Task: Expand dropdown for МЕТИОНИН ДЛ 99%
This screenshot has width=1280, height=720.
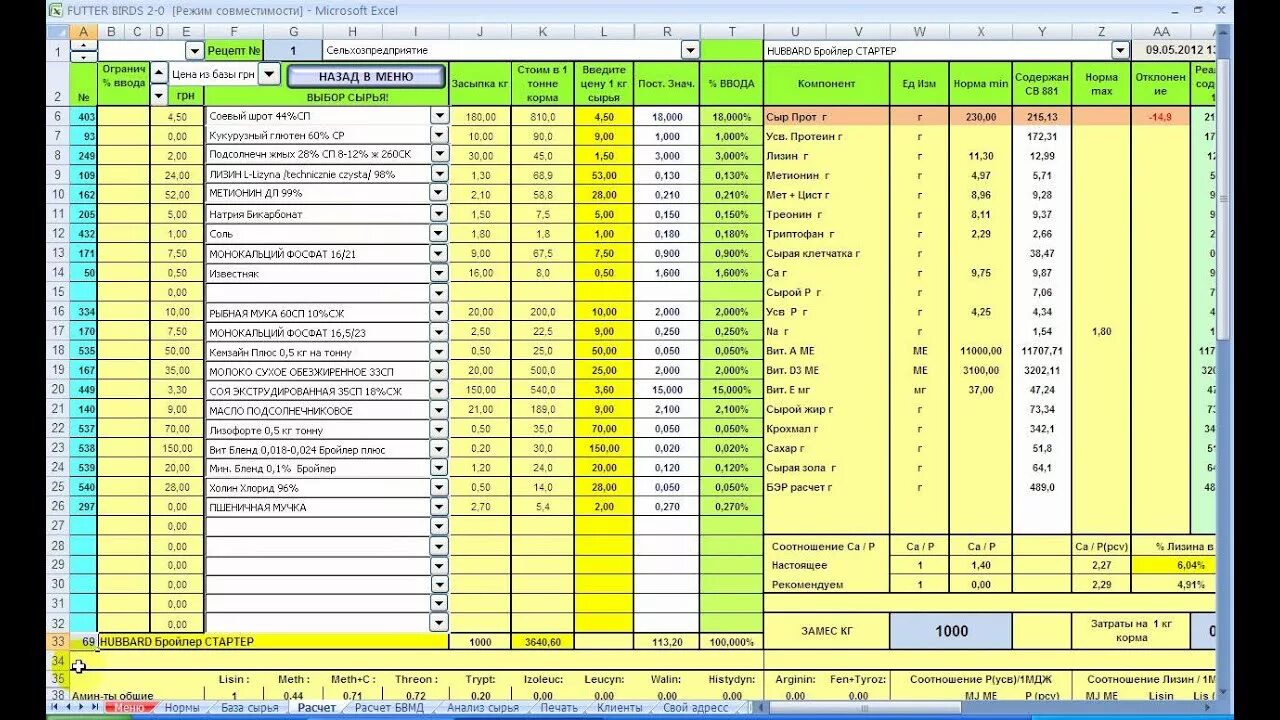Action: click(x=438, y=194)
